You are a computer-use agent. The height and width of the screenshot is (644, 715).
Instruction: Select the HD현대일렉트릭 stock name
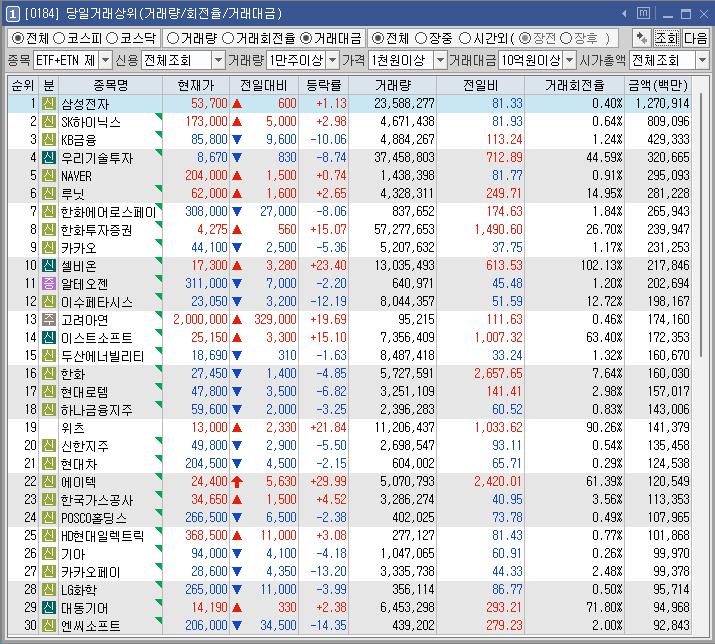pos(103,535)
